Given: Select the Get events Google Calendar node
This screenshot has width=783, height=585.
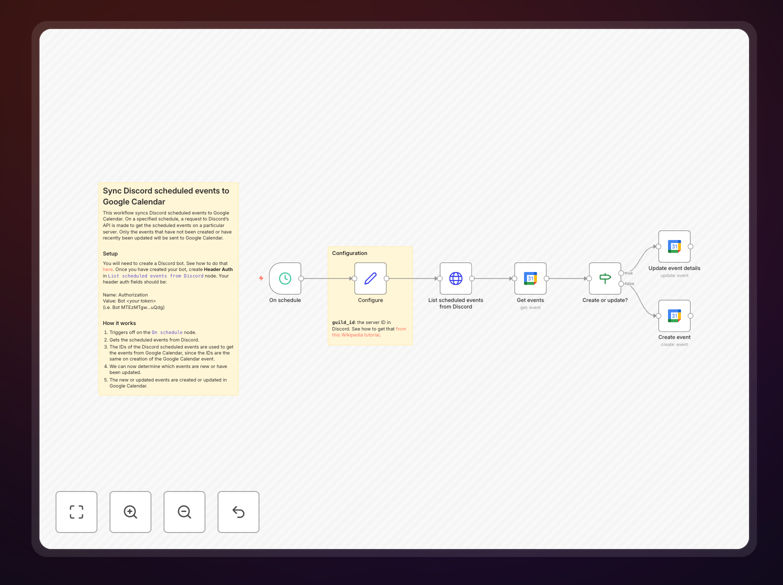Looking at the screenshot, I should coord(530,278).
